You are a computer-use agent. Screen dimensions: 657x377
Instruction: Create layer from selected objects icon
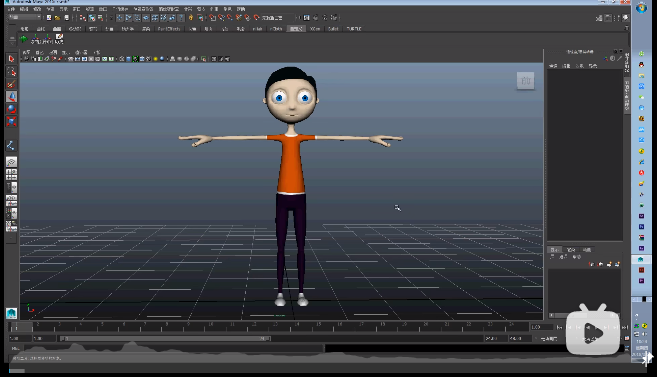617,264
